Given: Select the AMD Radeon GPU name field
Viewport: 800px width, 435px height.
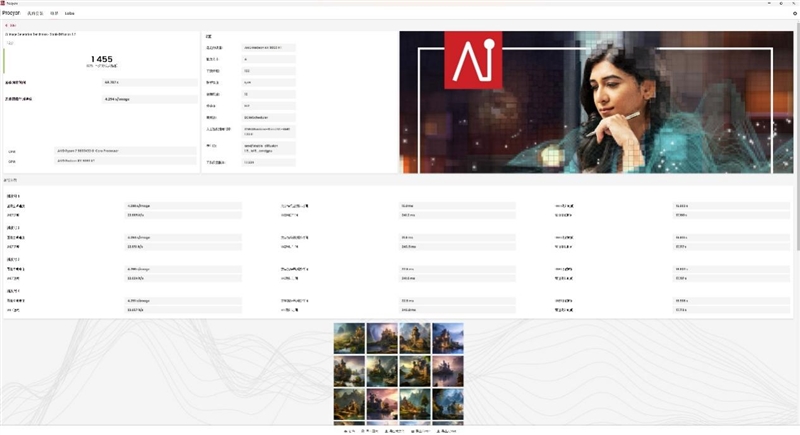Looking at the screenshot, I should (x=125, y=160).
